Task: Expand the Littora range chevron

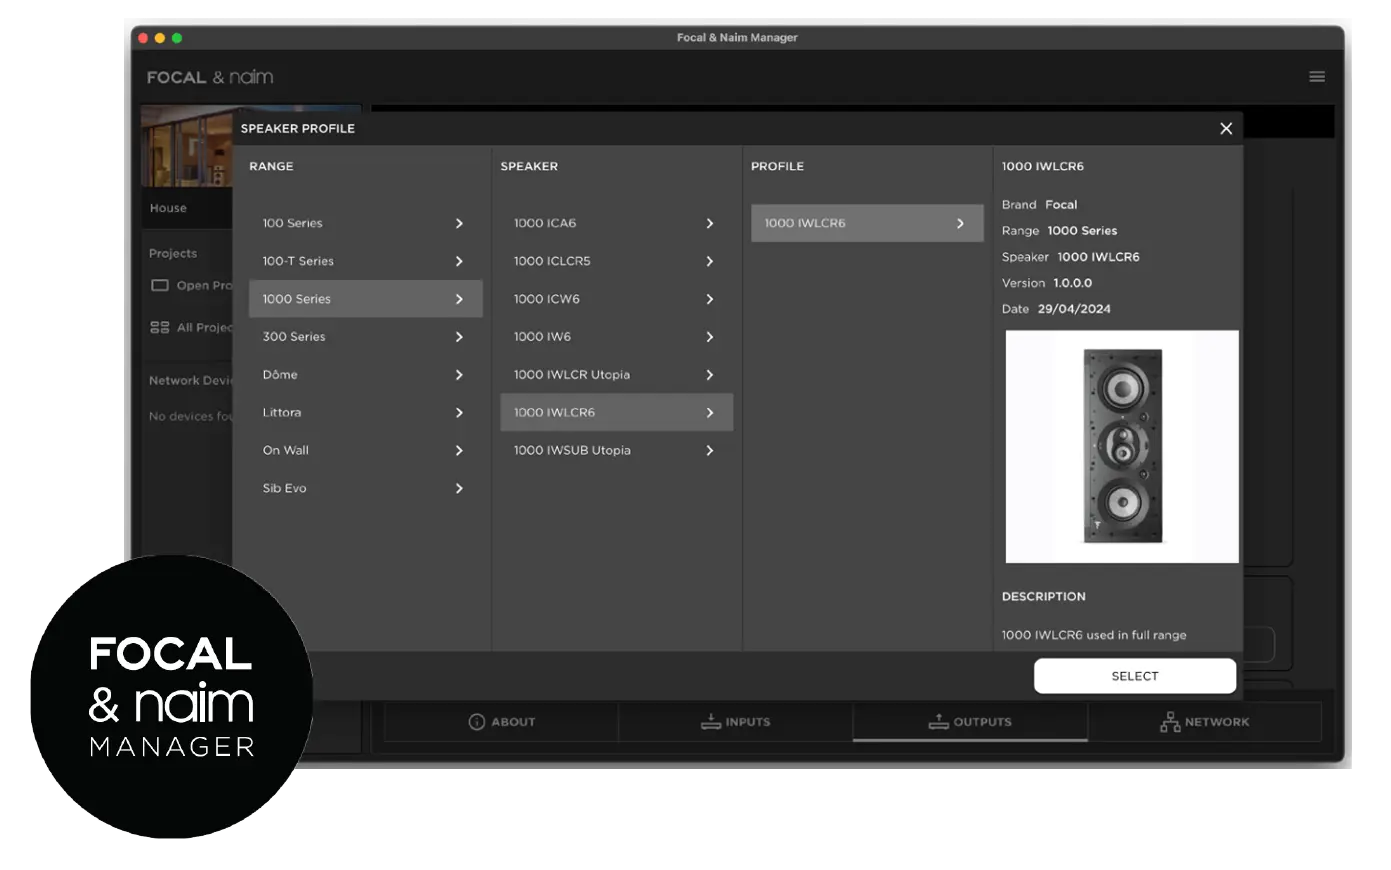Action: click(x=459, y=413)
